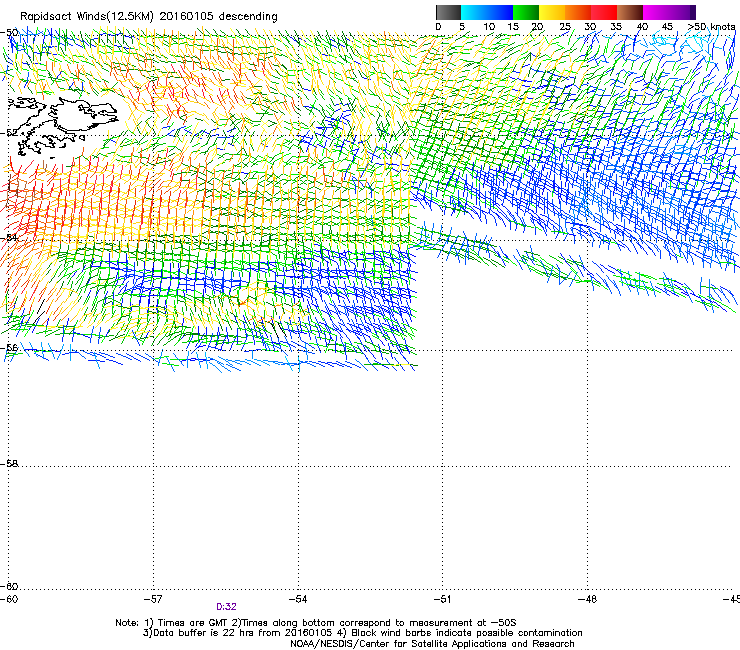Viewport: 740px width, 650px height.
Task: Click the red 30-35 knots legend color
Action: (604, 12)
